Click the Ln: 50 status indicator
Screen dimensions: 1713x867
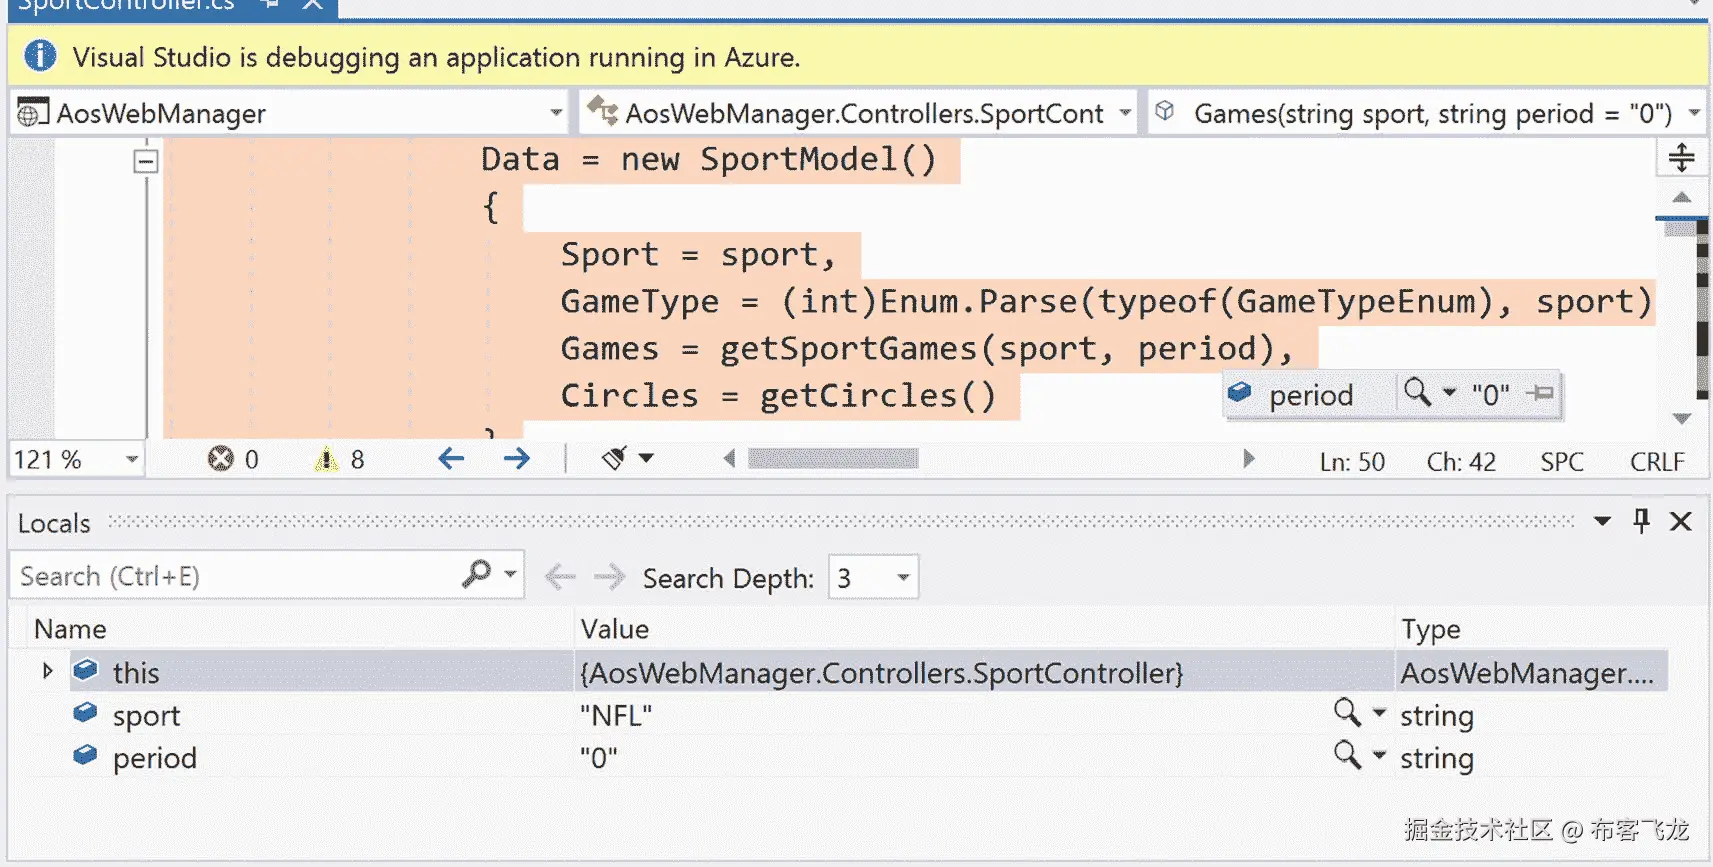pyautogui.click(x=1352, y=461)
